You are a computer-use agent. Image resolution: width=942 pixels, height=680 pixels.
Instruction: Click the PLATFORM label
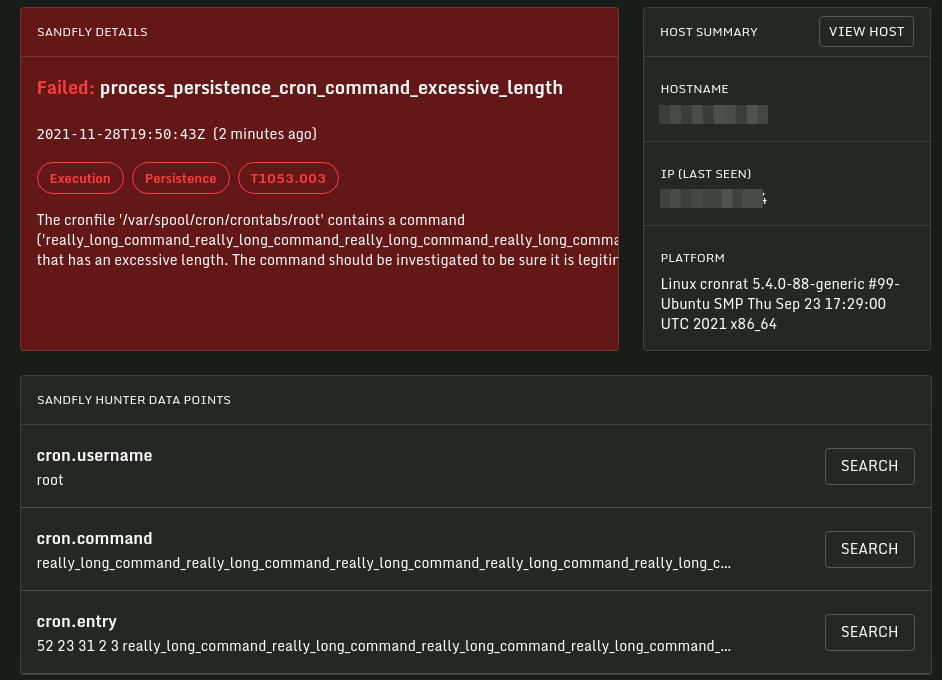693,258
